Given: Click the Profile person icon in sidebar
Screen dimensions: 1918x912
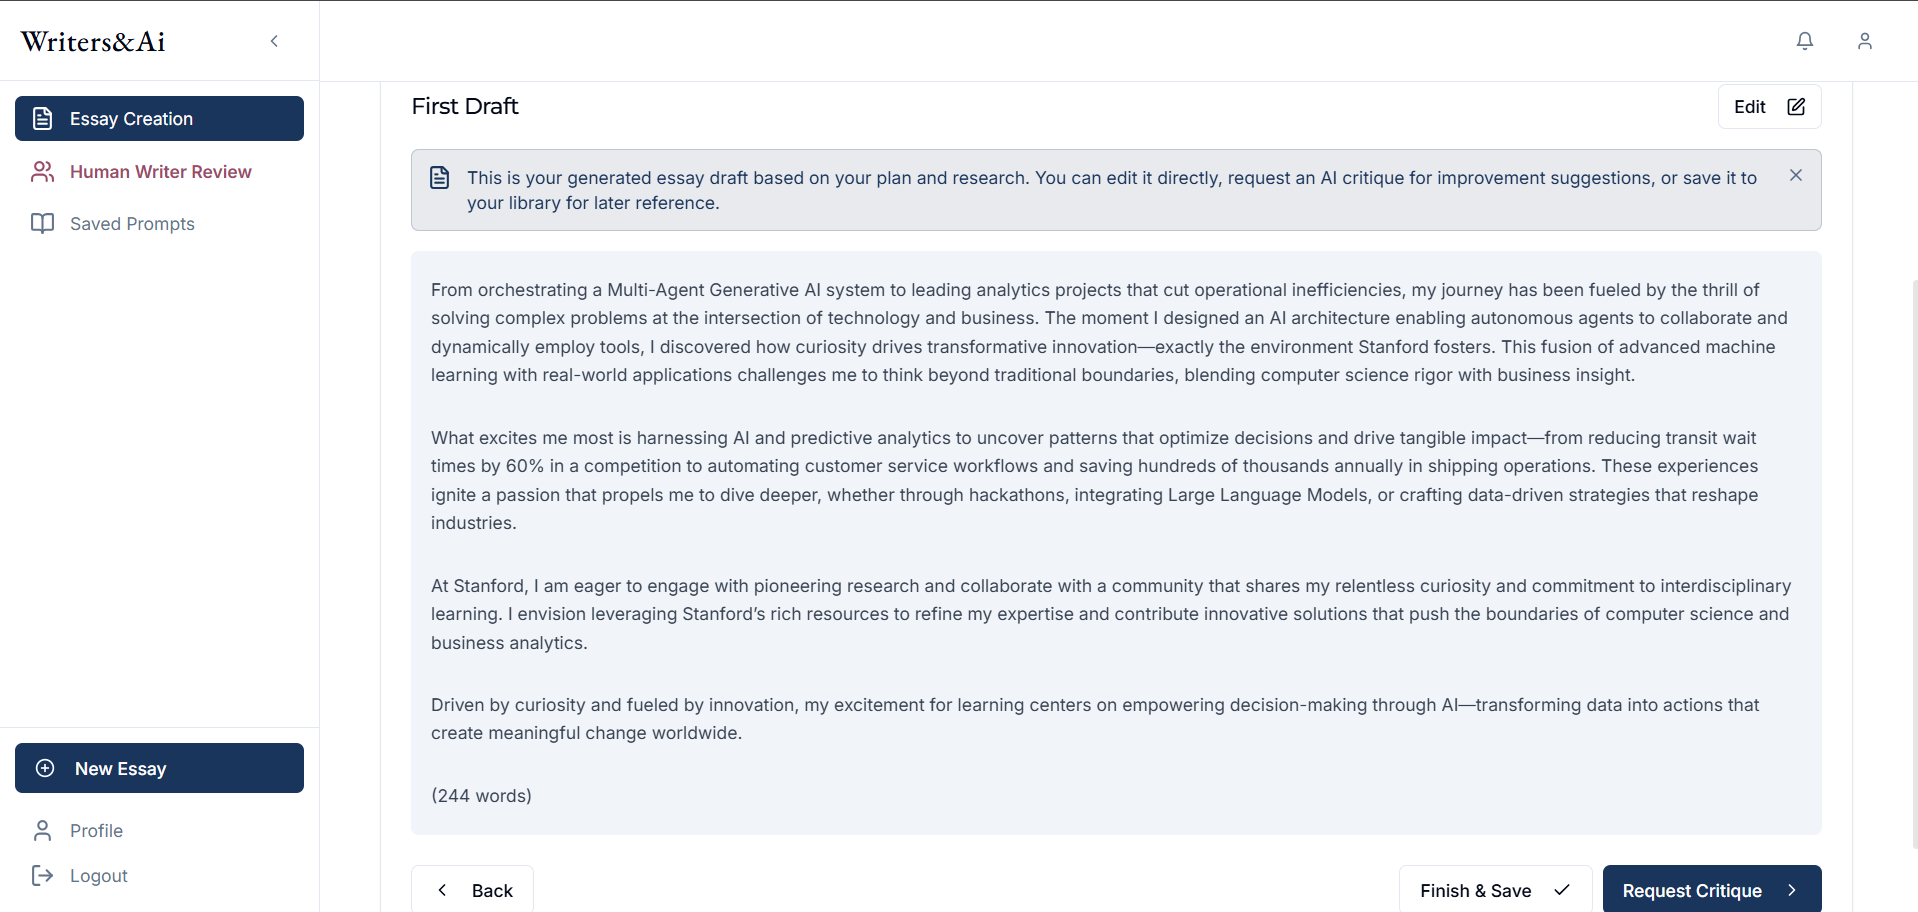Looking at the screenshot, I should 42,831.
